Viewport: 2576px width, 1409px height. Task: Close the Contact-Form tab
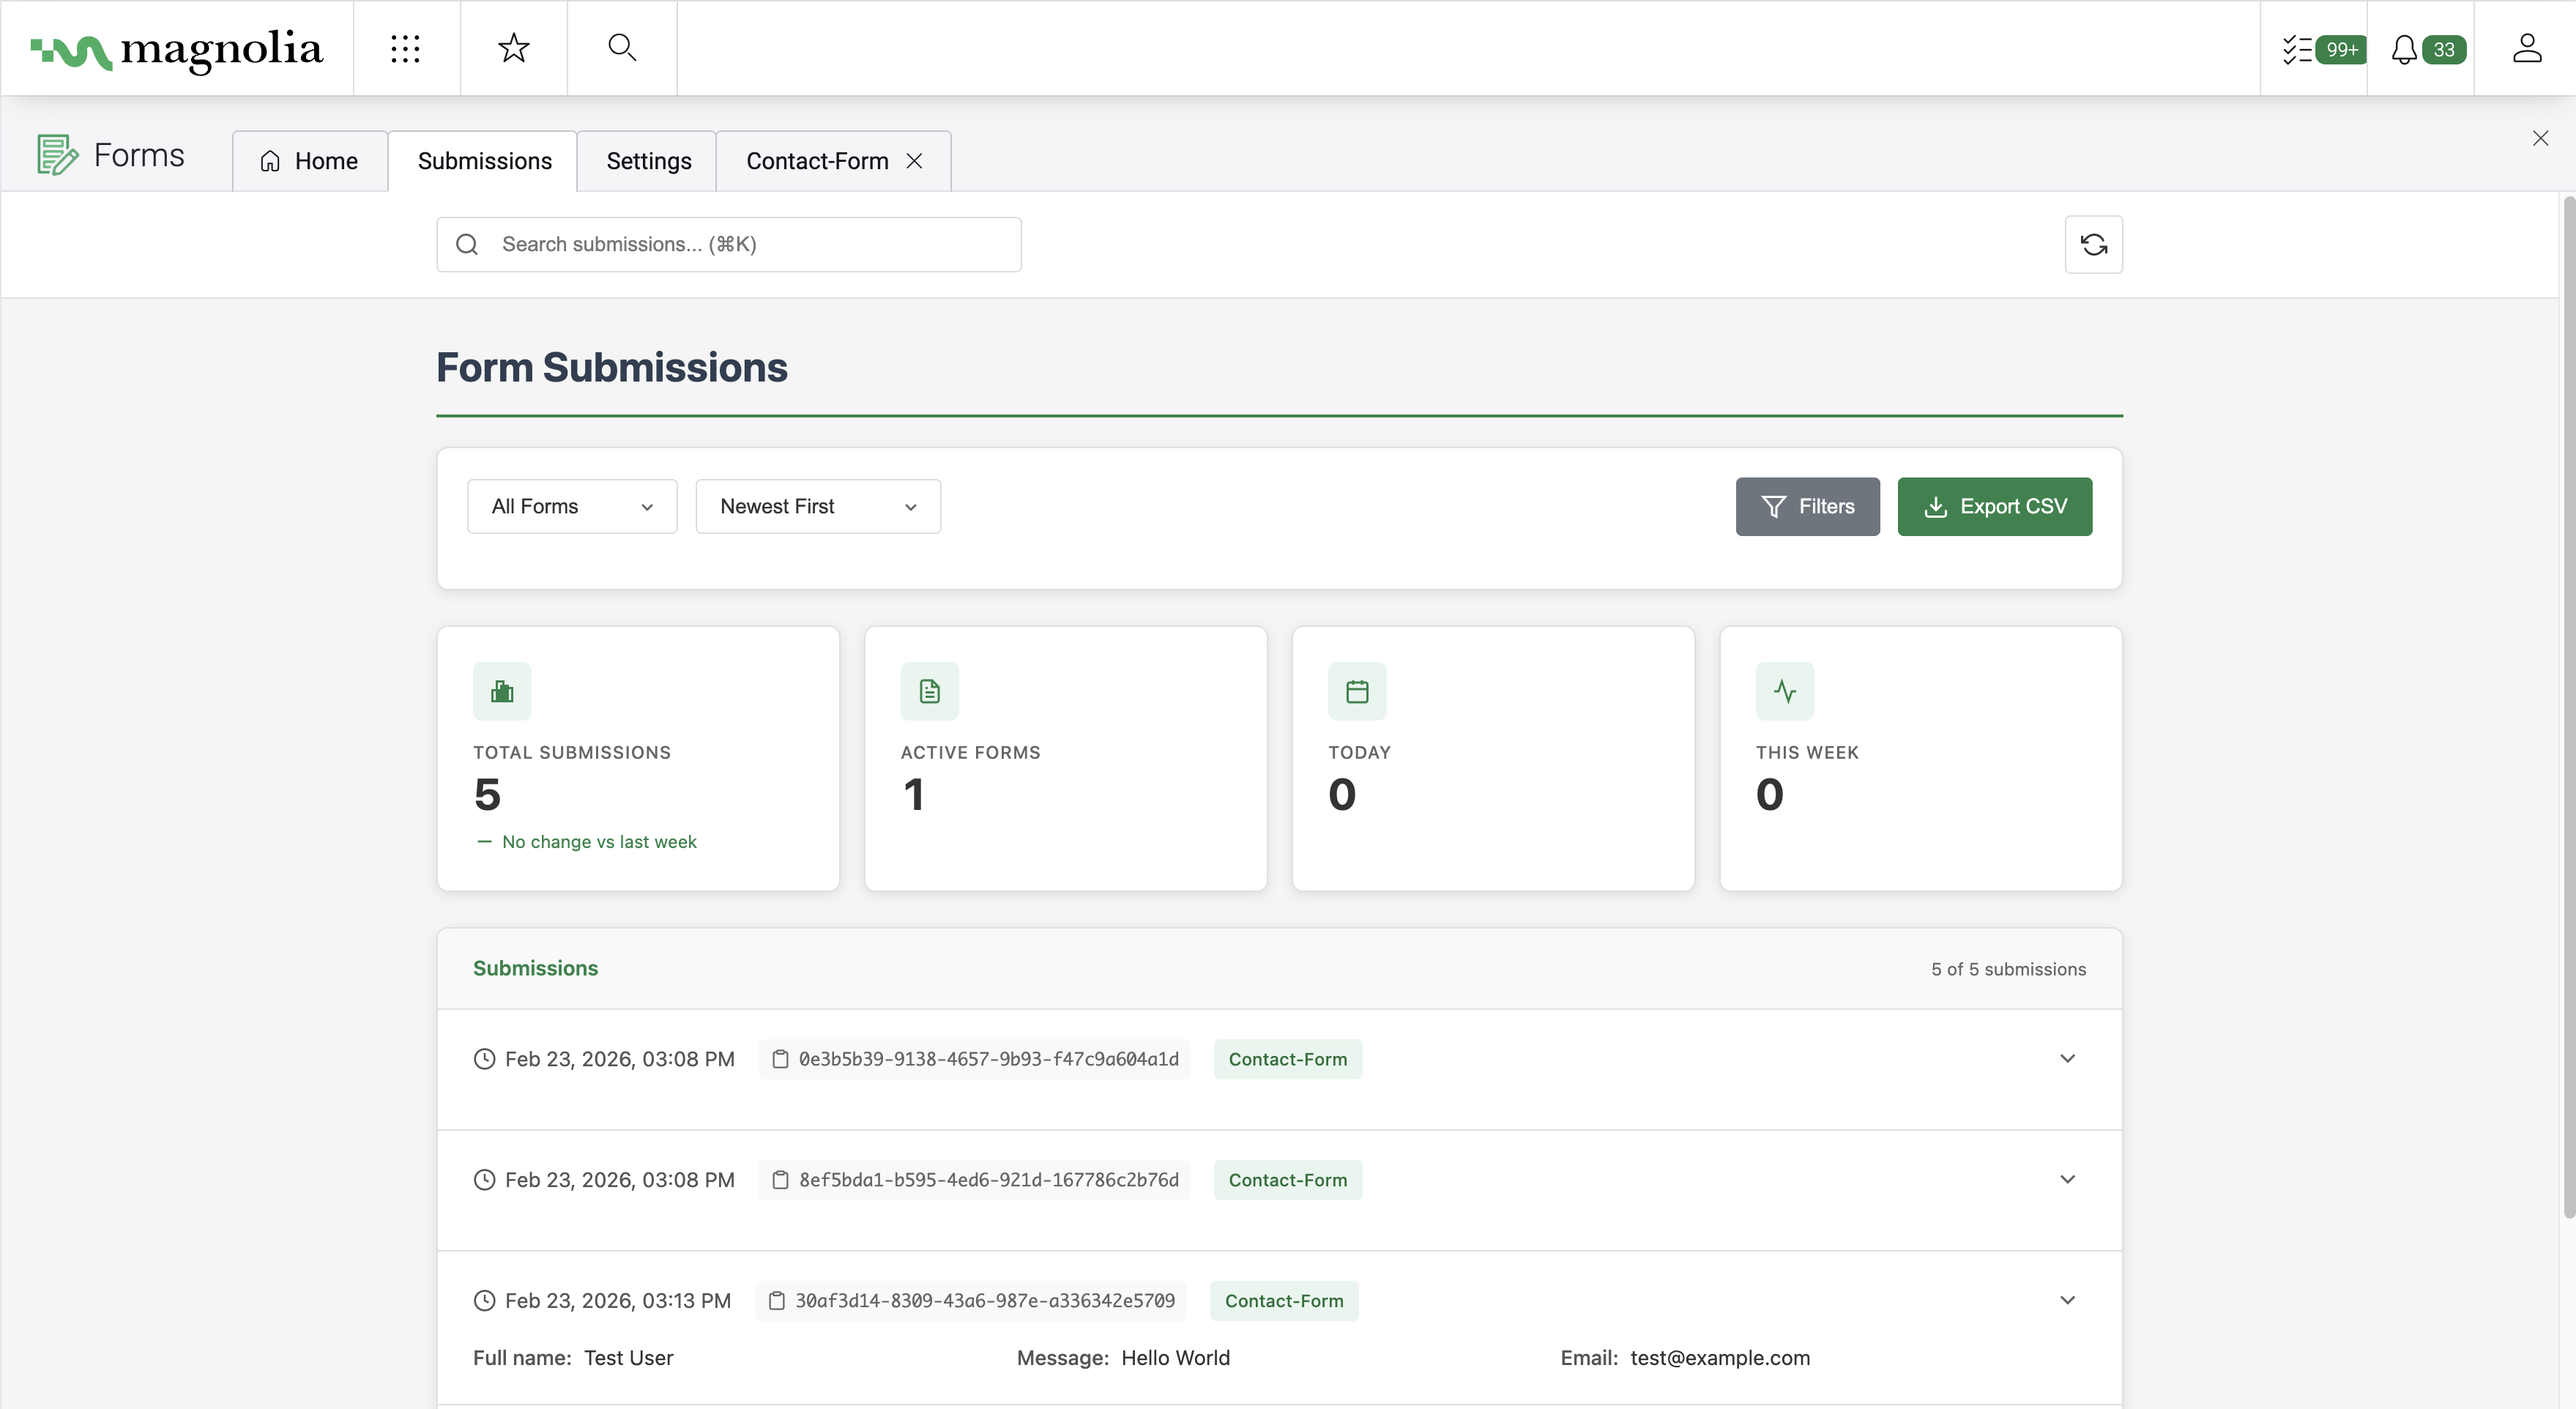[914, 161]
